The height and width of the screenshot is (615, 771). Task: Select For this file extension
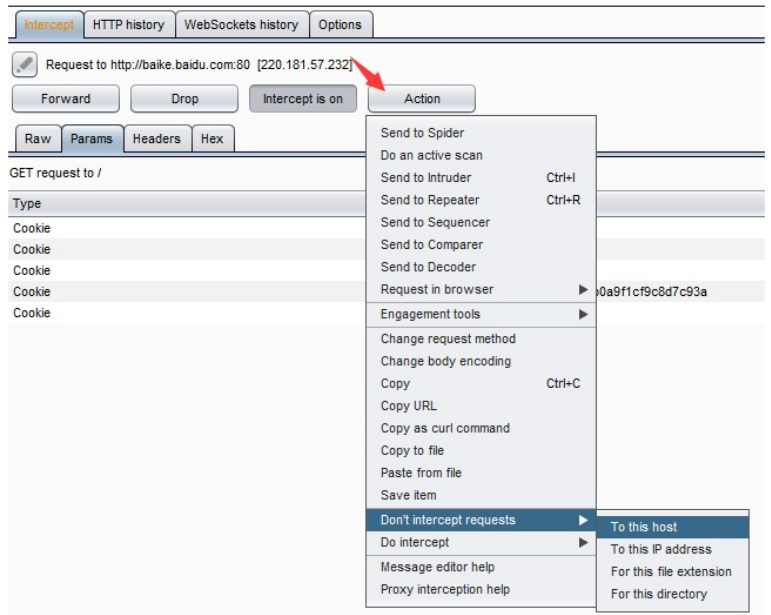pyautogui.click(x=673, y=572)
